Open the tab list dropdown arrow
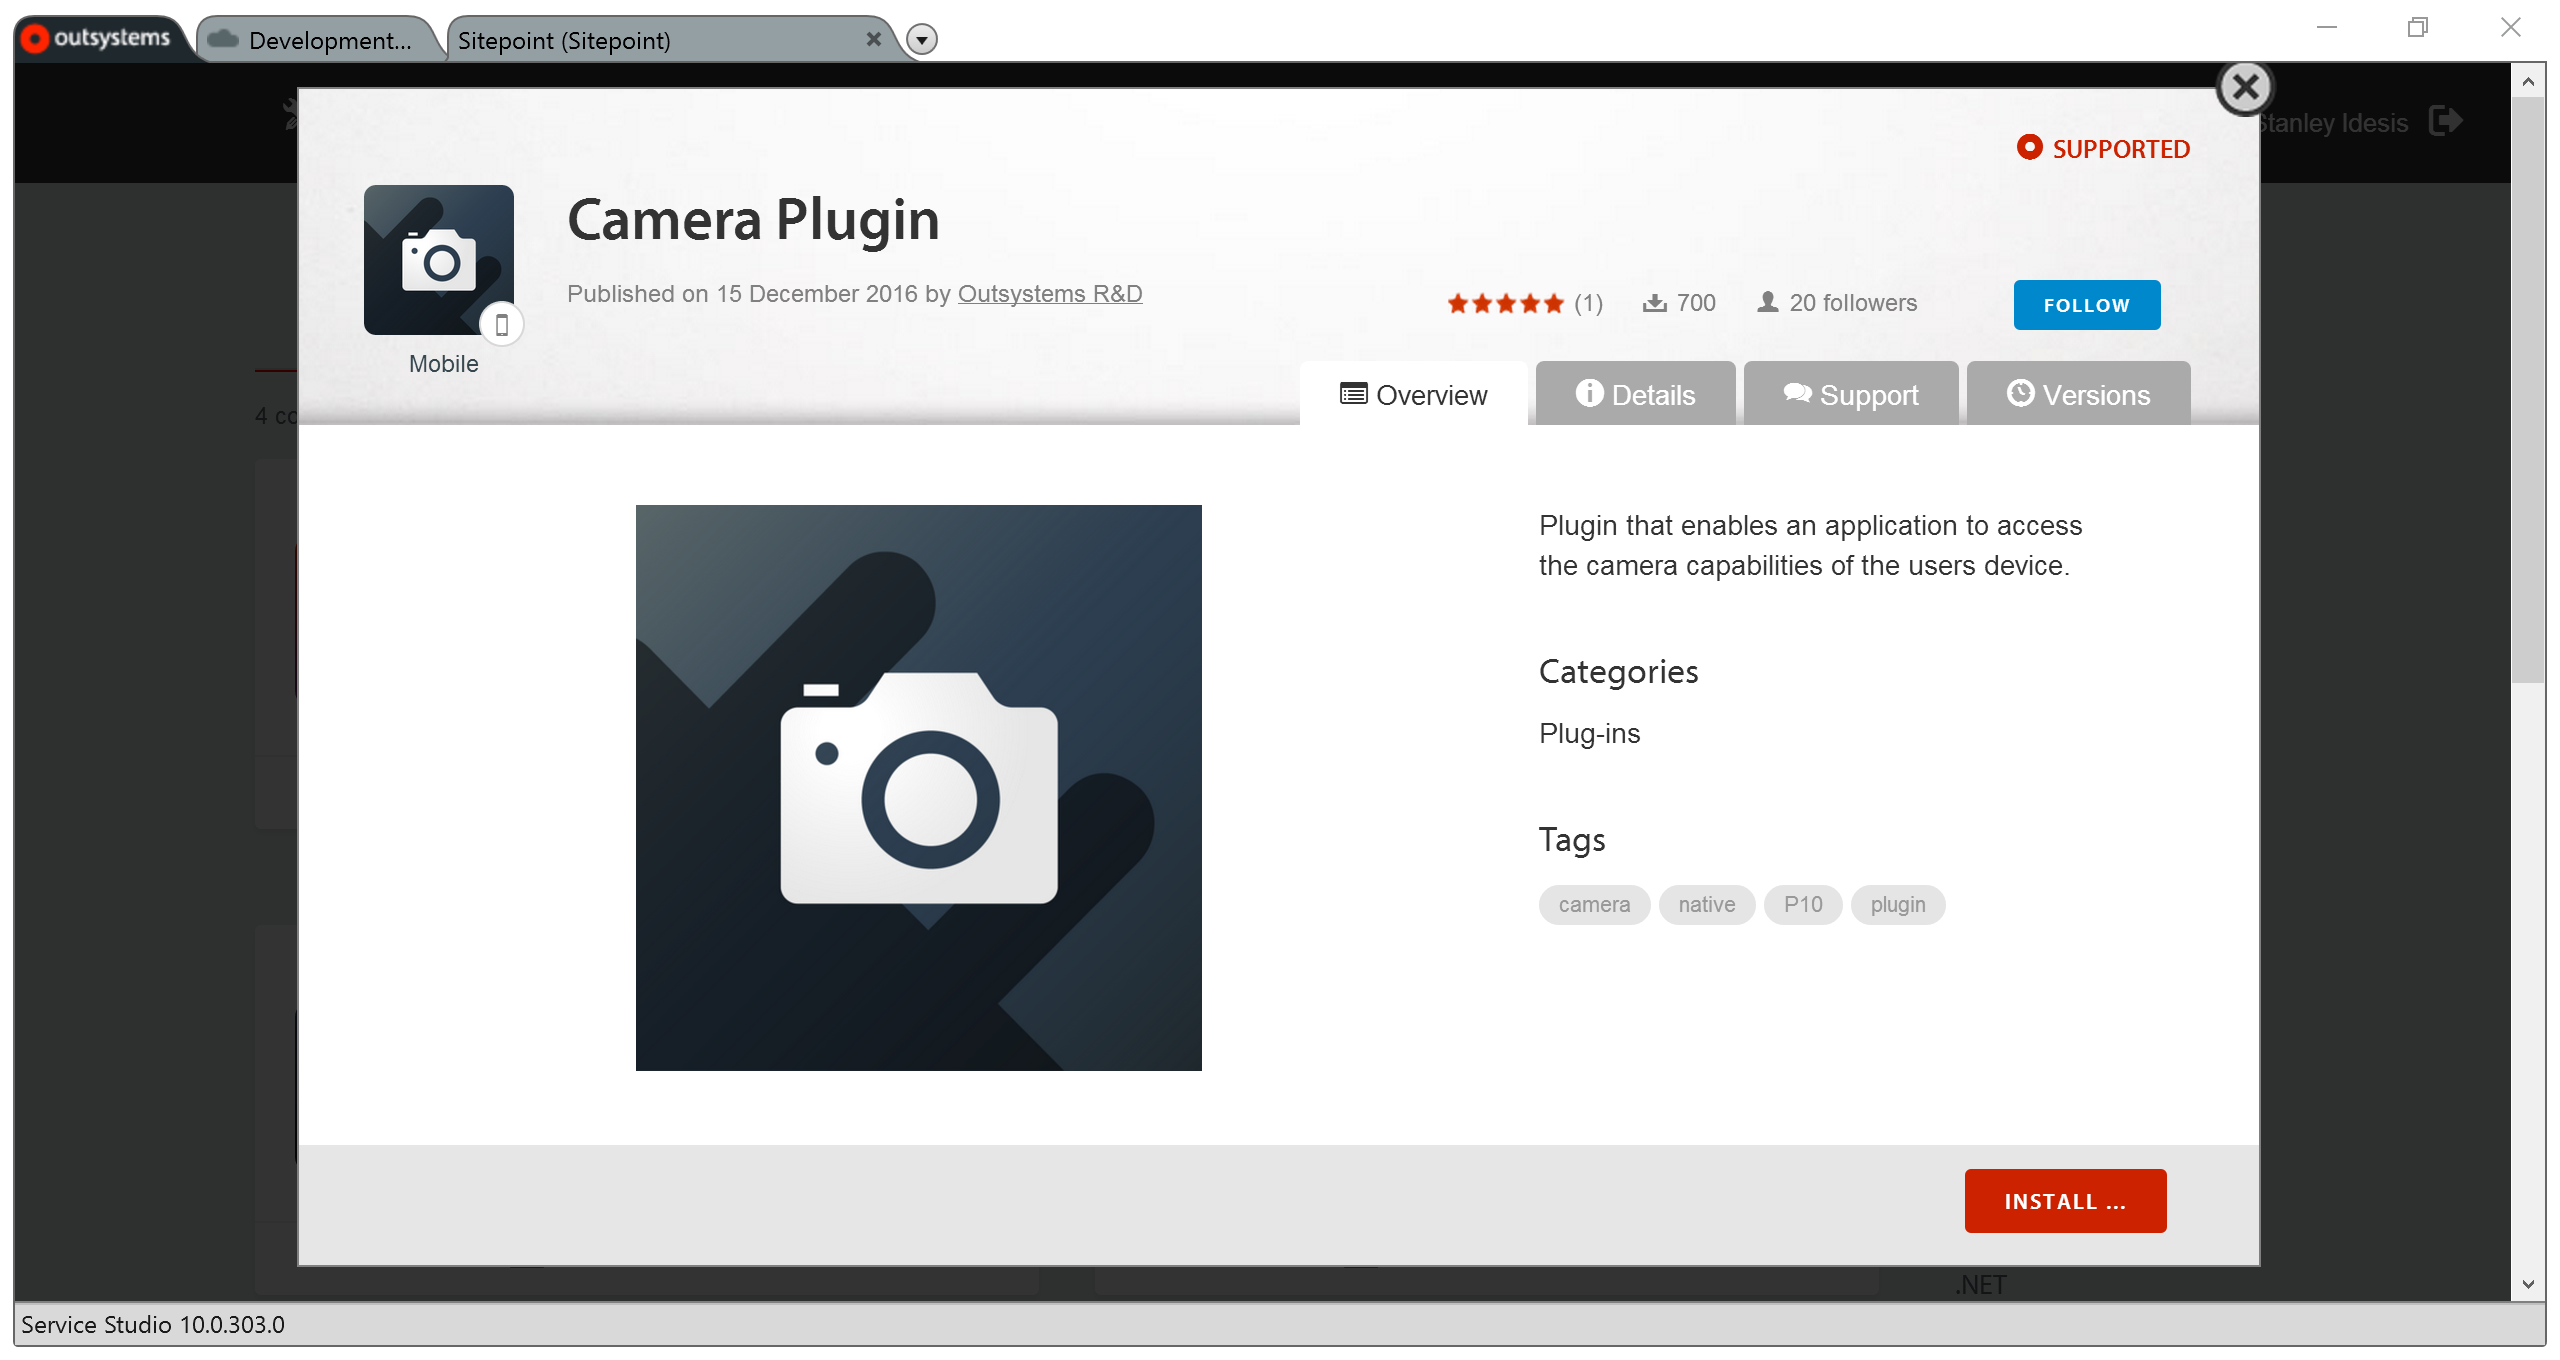This screenshot has width=2560, height=1360. pyautogui.click(x=921, y=40)
